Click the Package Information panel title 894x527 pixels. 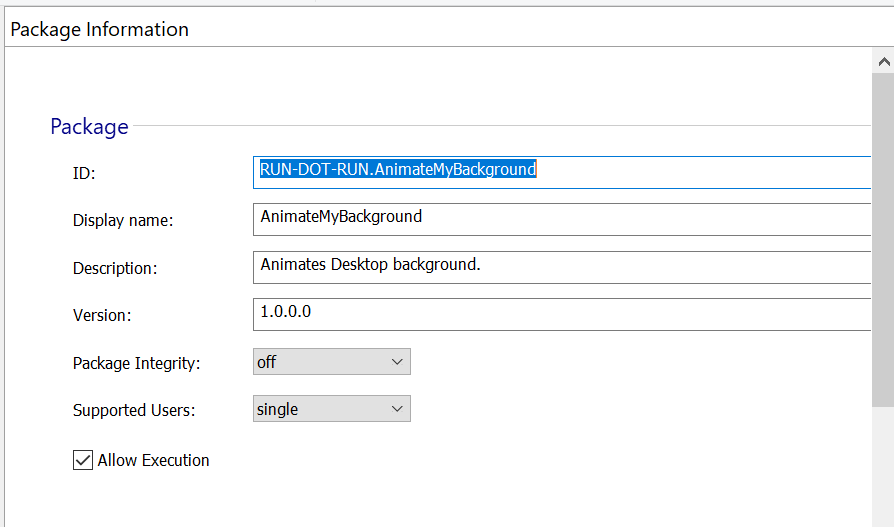point(99,29)
